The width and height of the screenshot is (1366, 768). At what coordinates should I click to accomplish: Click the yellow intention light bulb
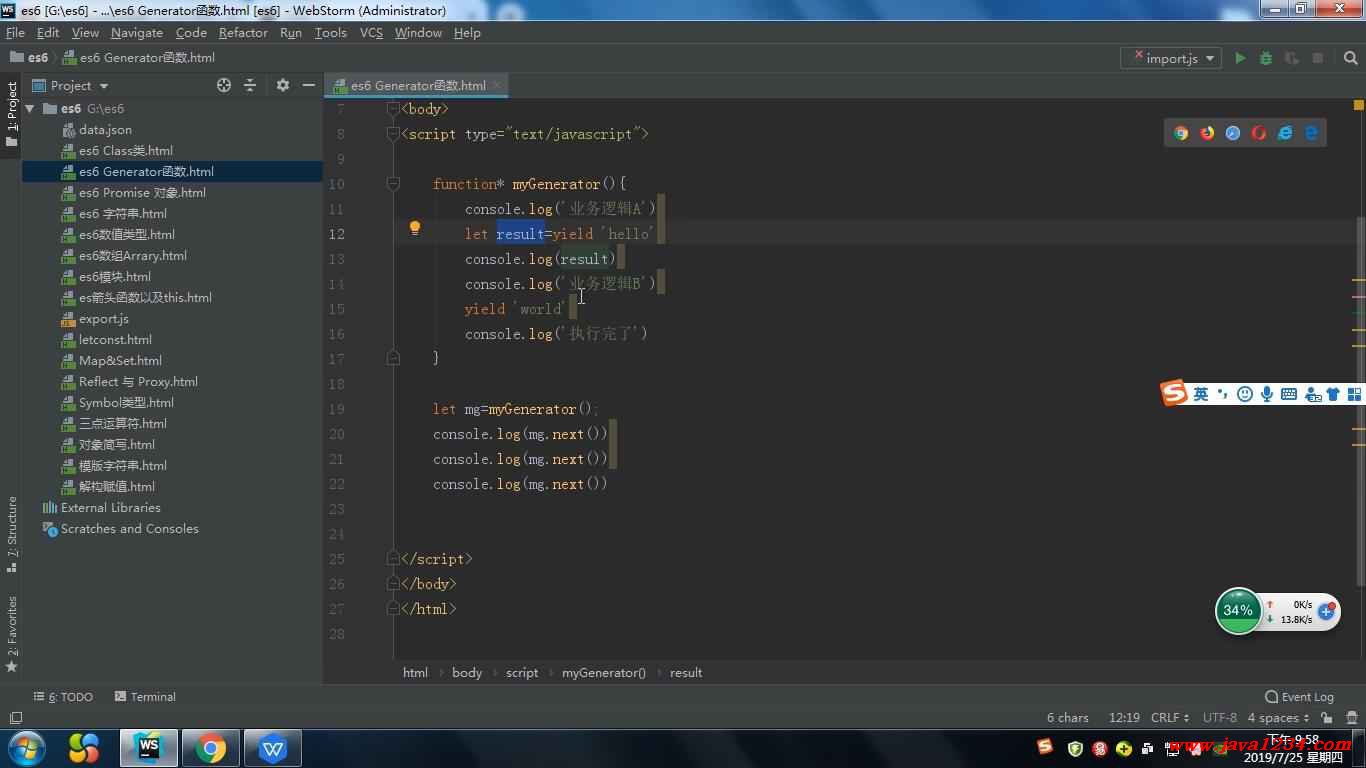tap(415, 228)
